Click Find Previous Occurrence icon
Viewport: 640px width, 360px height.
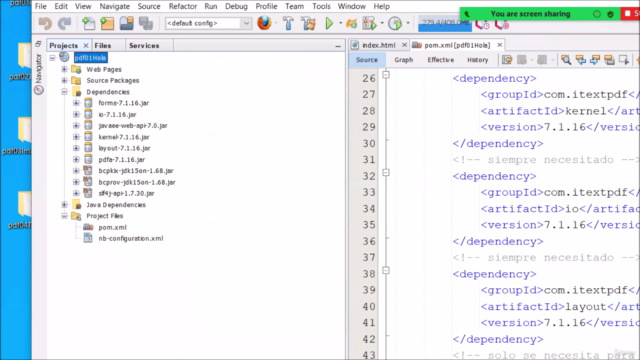(x=580, y=60)
